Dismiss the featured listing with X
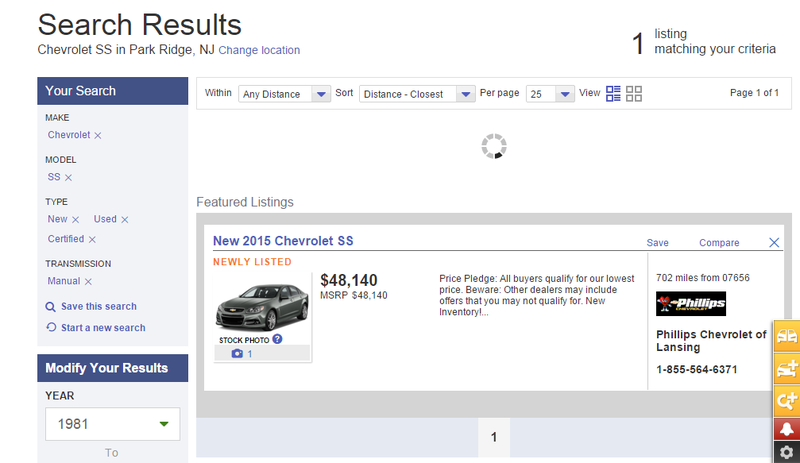Image resolution: width=800 pixels, height=463 pixels. (x=774, y=242)
